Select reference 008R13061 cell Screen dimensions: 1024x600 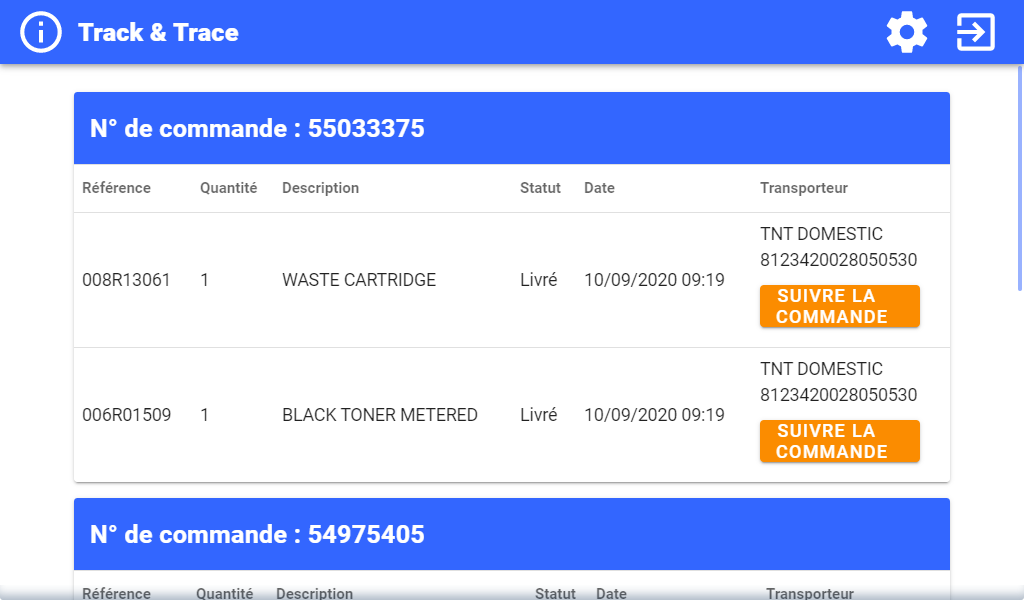(126, 280)
